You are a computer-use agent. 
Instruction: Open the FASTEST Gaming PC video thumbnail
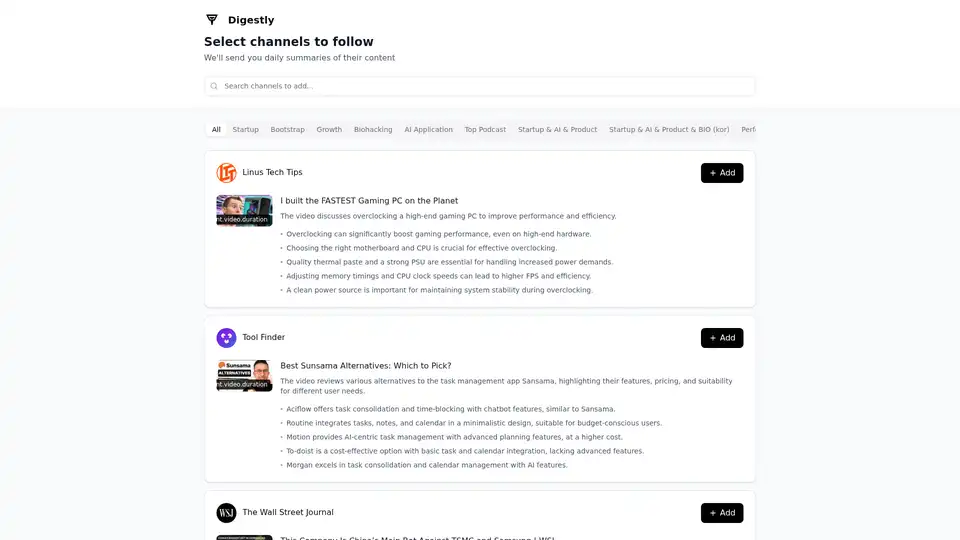click(x=244, y=211)
